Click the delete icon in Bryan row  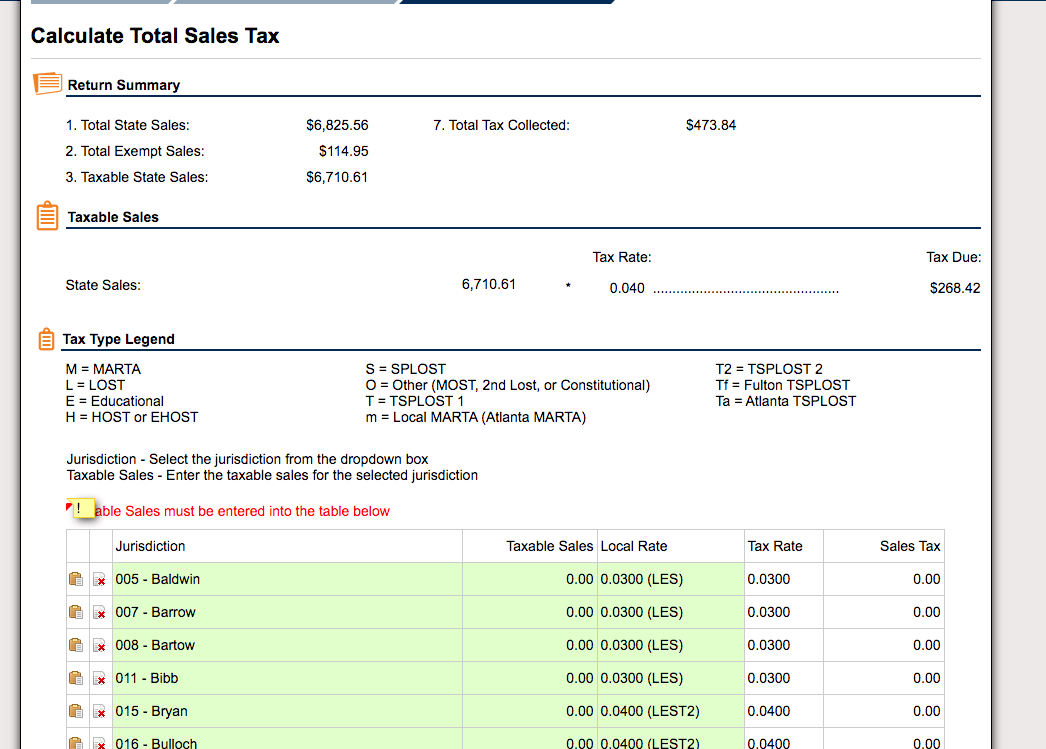tap(99, 712)
